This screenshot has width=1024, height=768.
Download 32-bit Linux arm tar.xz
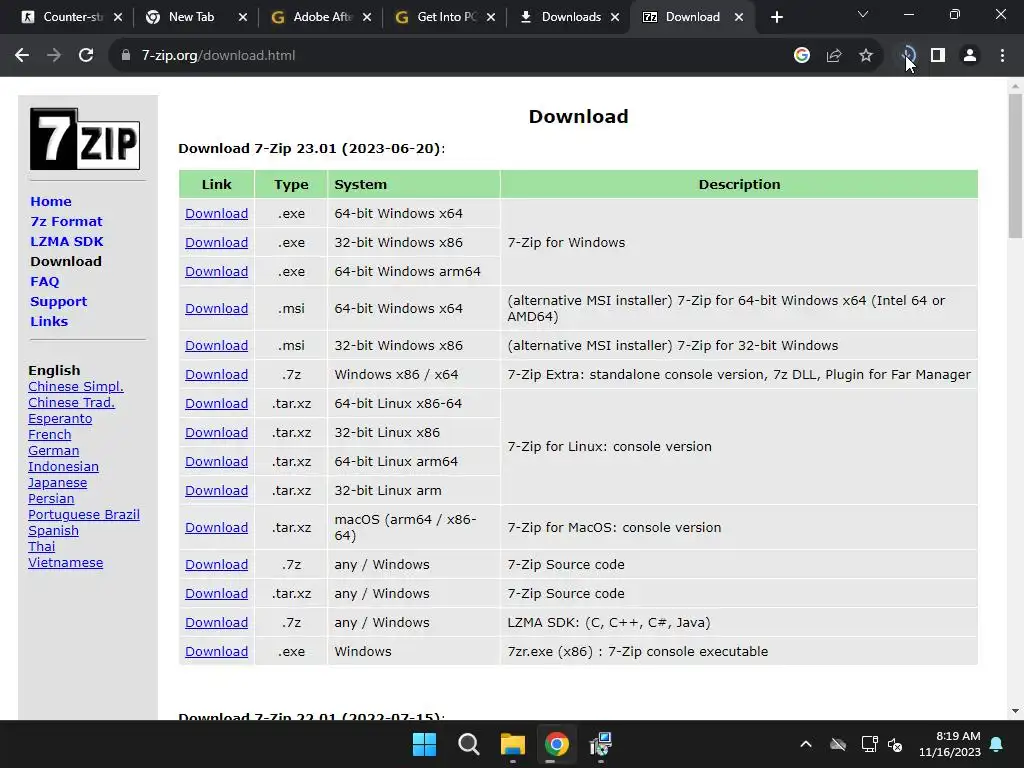coord(216,490)
